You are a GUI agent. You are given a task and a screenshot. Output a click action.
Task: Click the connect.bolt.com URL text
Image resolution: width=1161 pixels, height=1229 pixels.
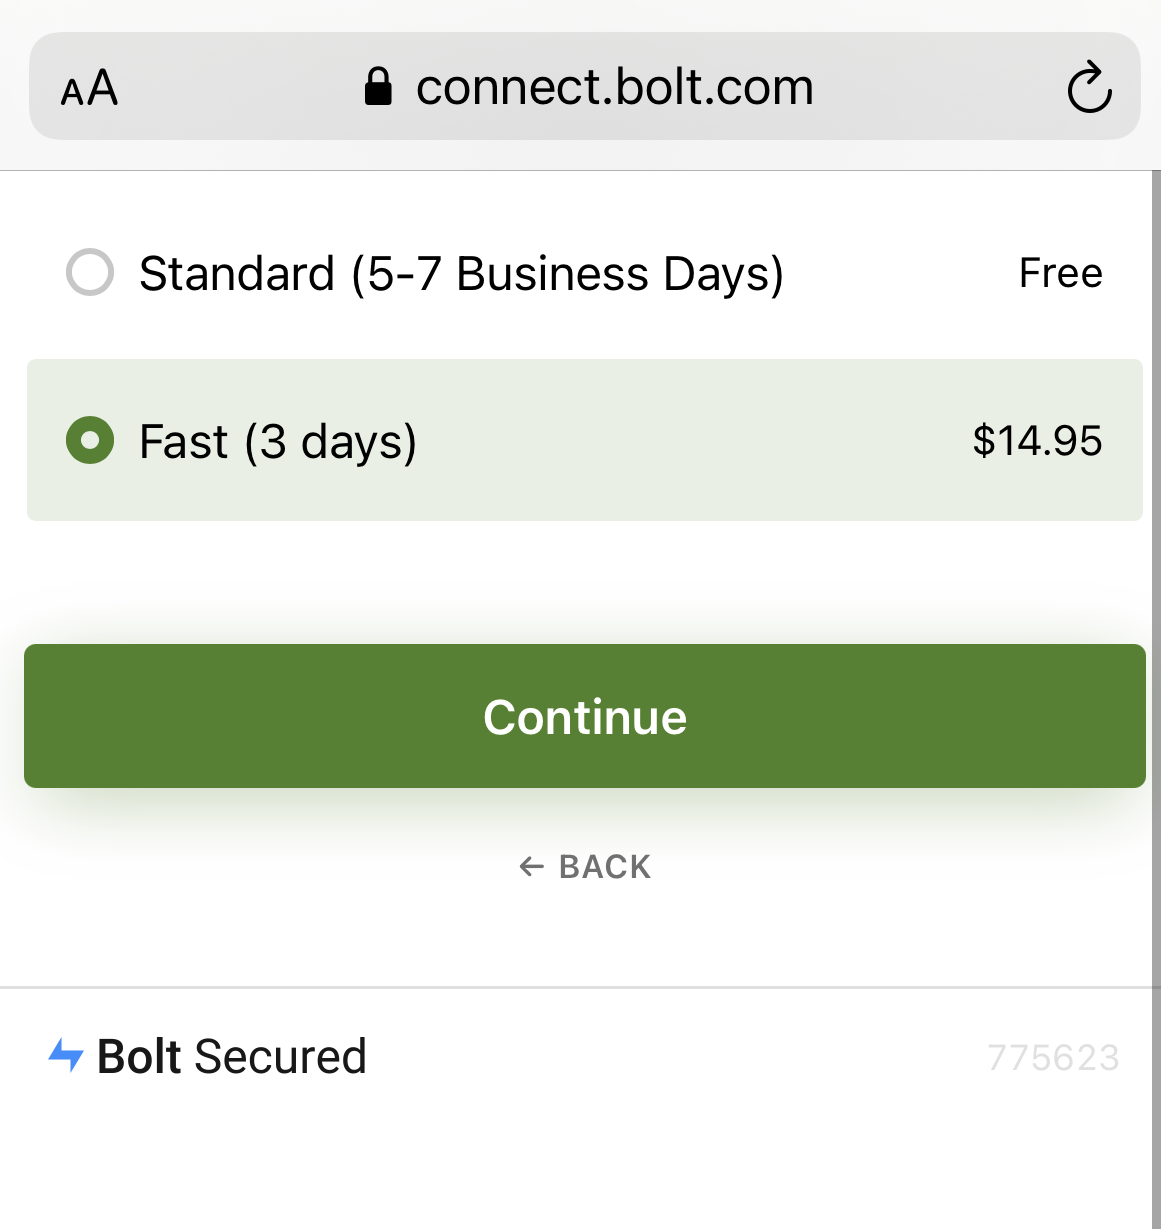point(614,88)
